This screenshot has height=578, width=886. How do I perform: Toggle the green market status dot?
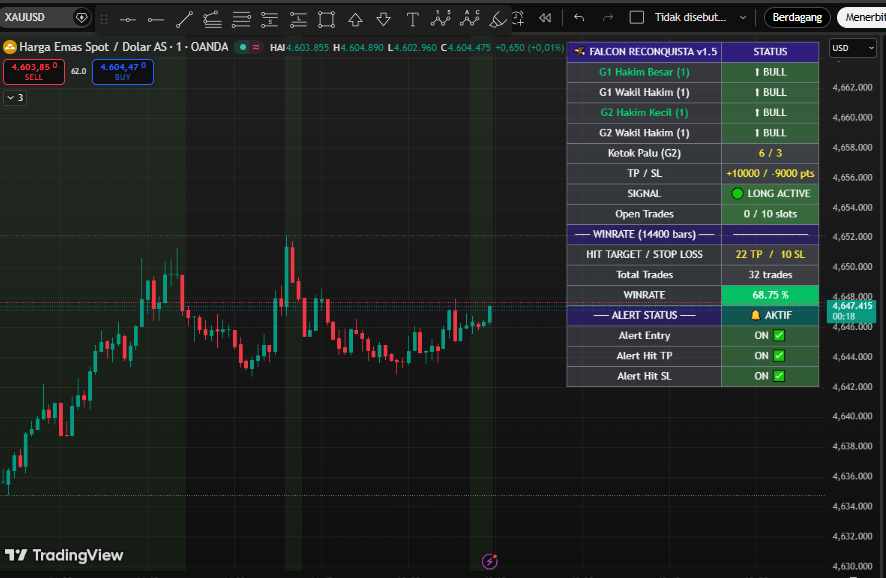(243, 47)
